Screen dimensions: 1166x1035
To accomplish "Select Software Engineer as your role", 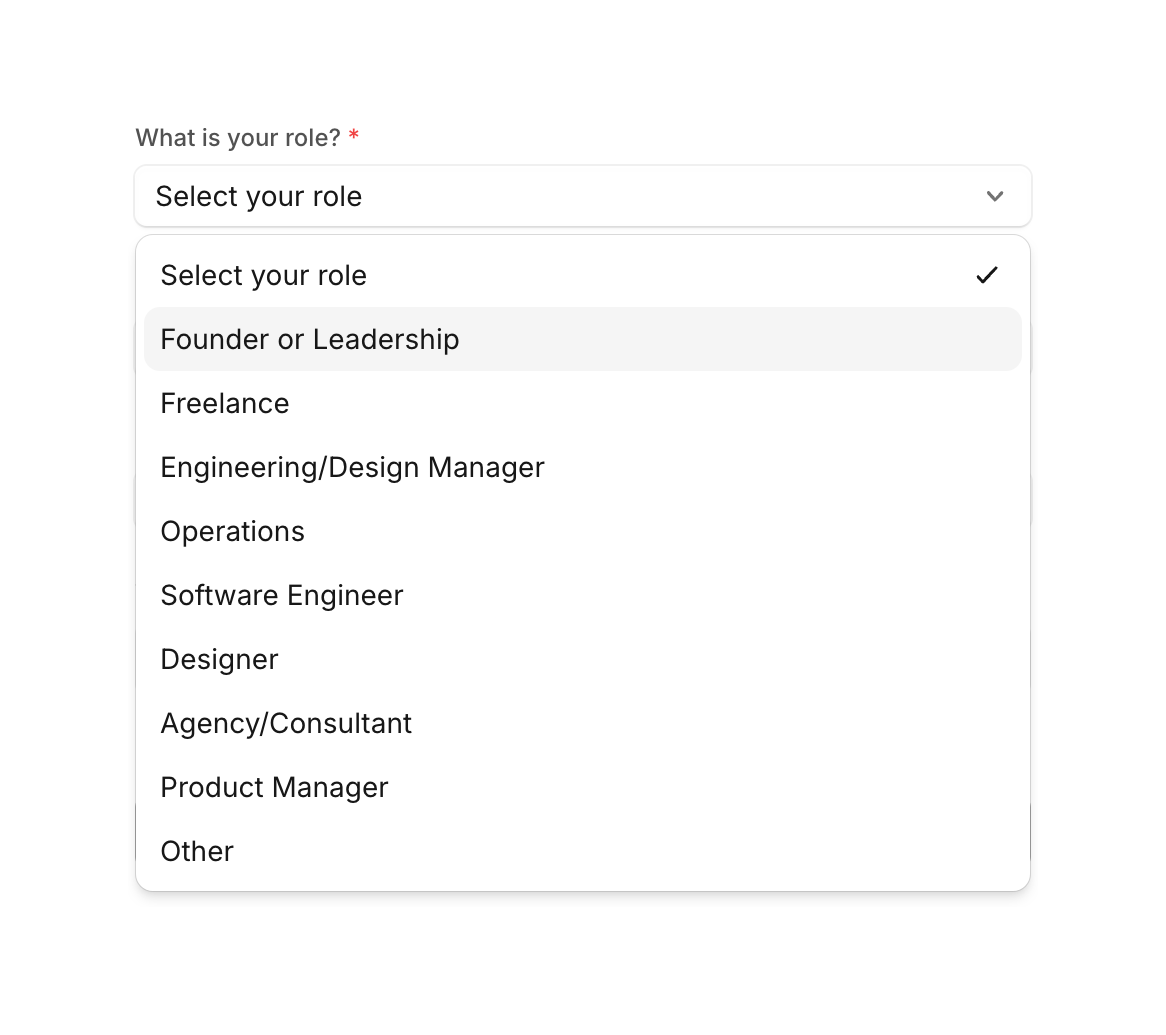I will pyautogui.click(x=281, y=595).
